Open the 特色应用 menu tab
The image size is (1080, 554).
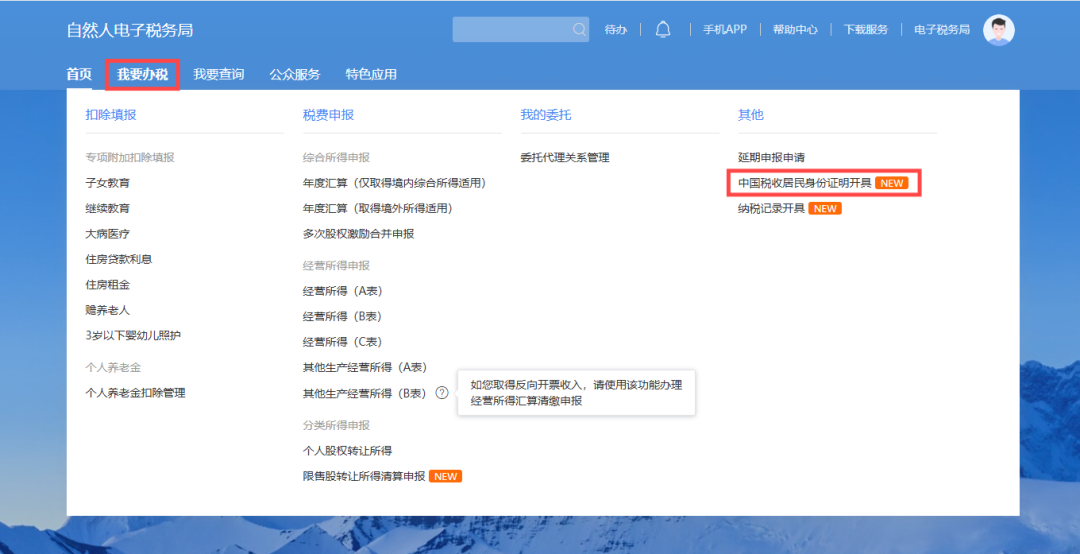tap(371, 74)
